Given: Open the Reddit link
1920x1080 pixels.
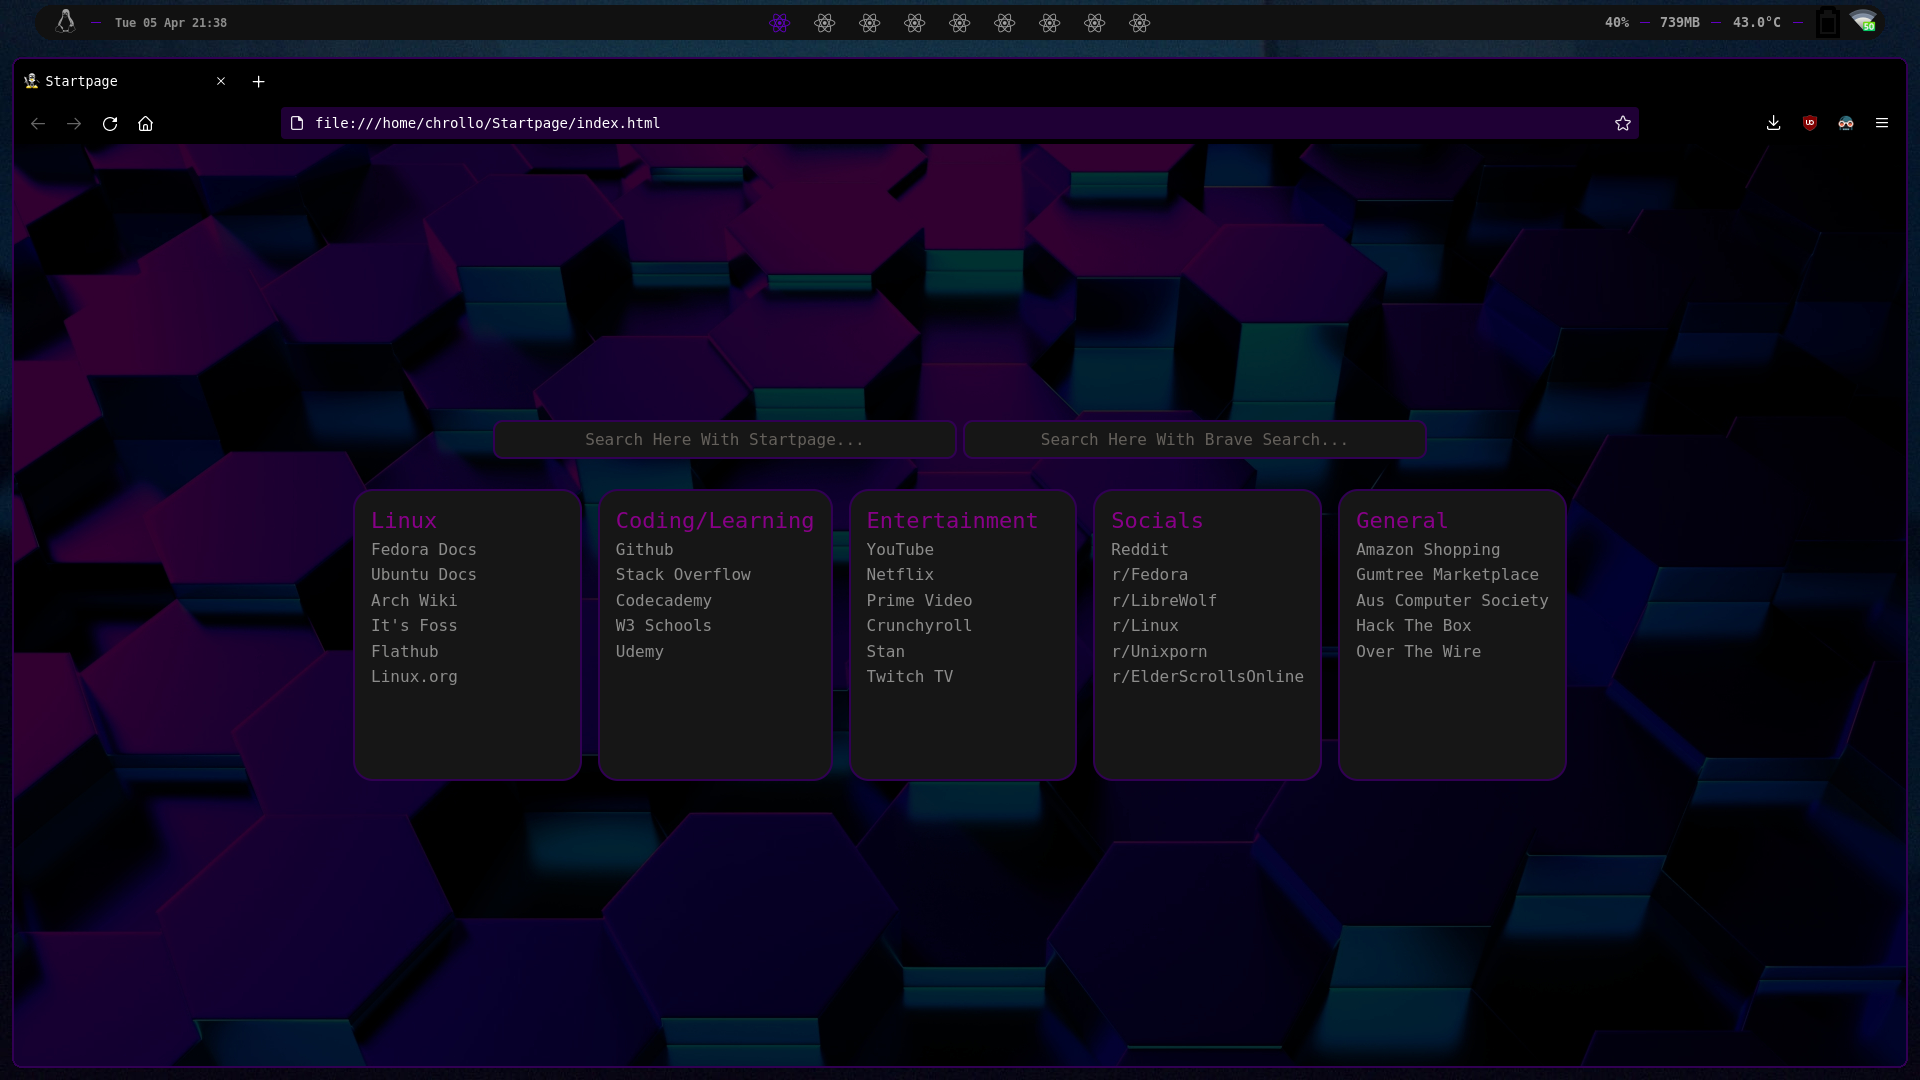Looking at the screenshot, I should [1140, 550].
